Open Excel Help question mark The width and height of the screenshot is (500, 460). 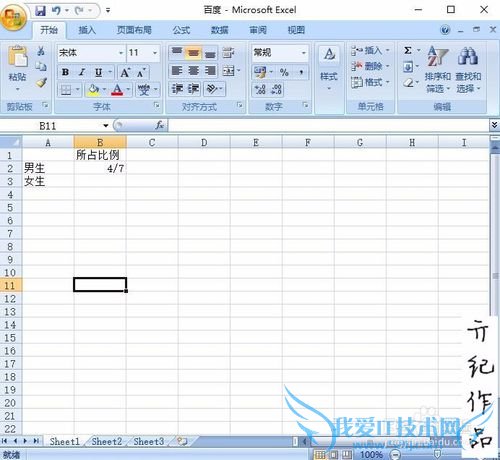click(x=445, y=30)
